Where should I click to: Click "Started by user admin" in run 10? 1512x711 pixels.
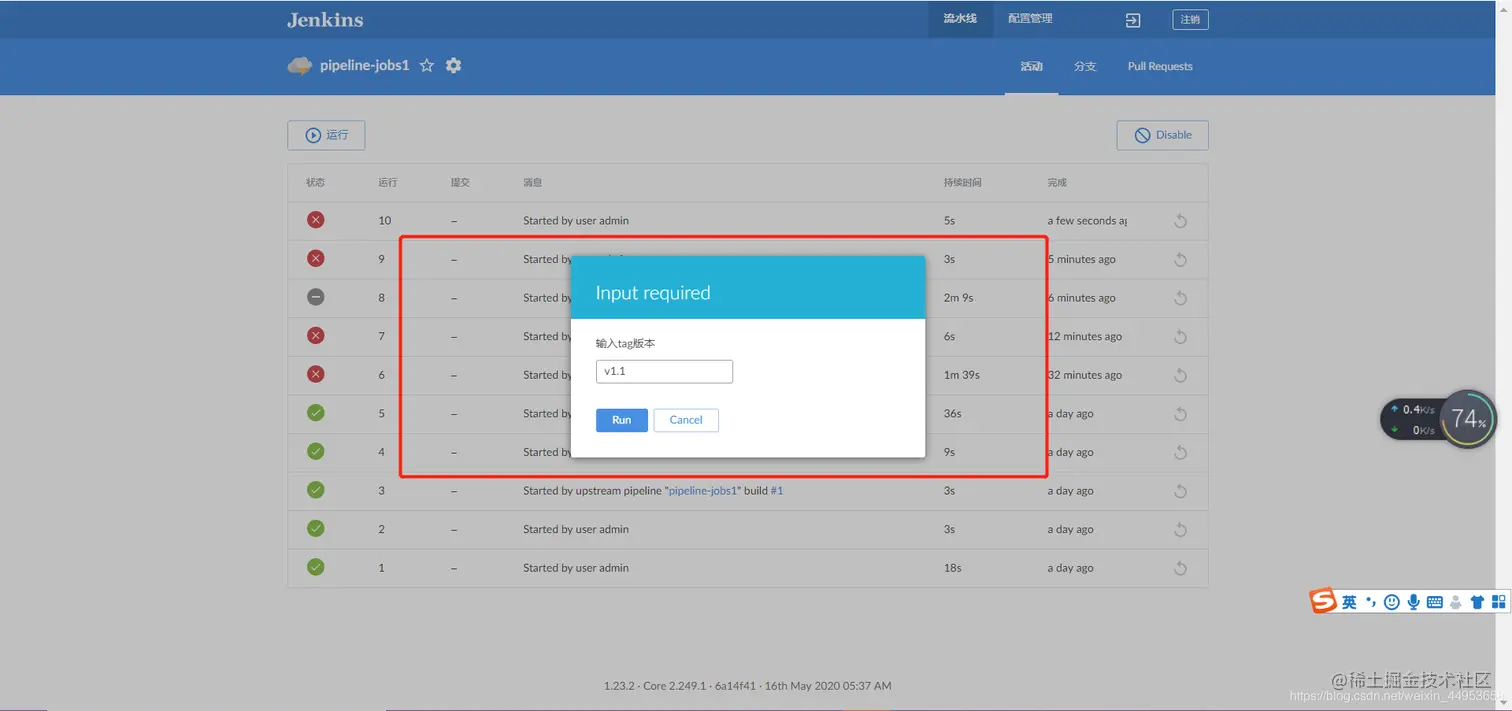pyautogui.click(x=576, y=220)
